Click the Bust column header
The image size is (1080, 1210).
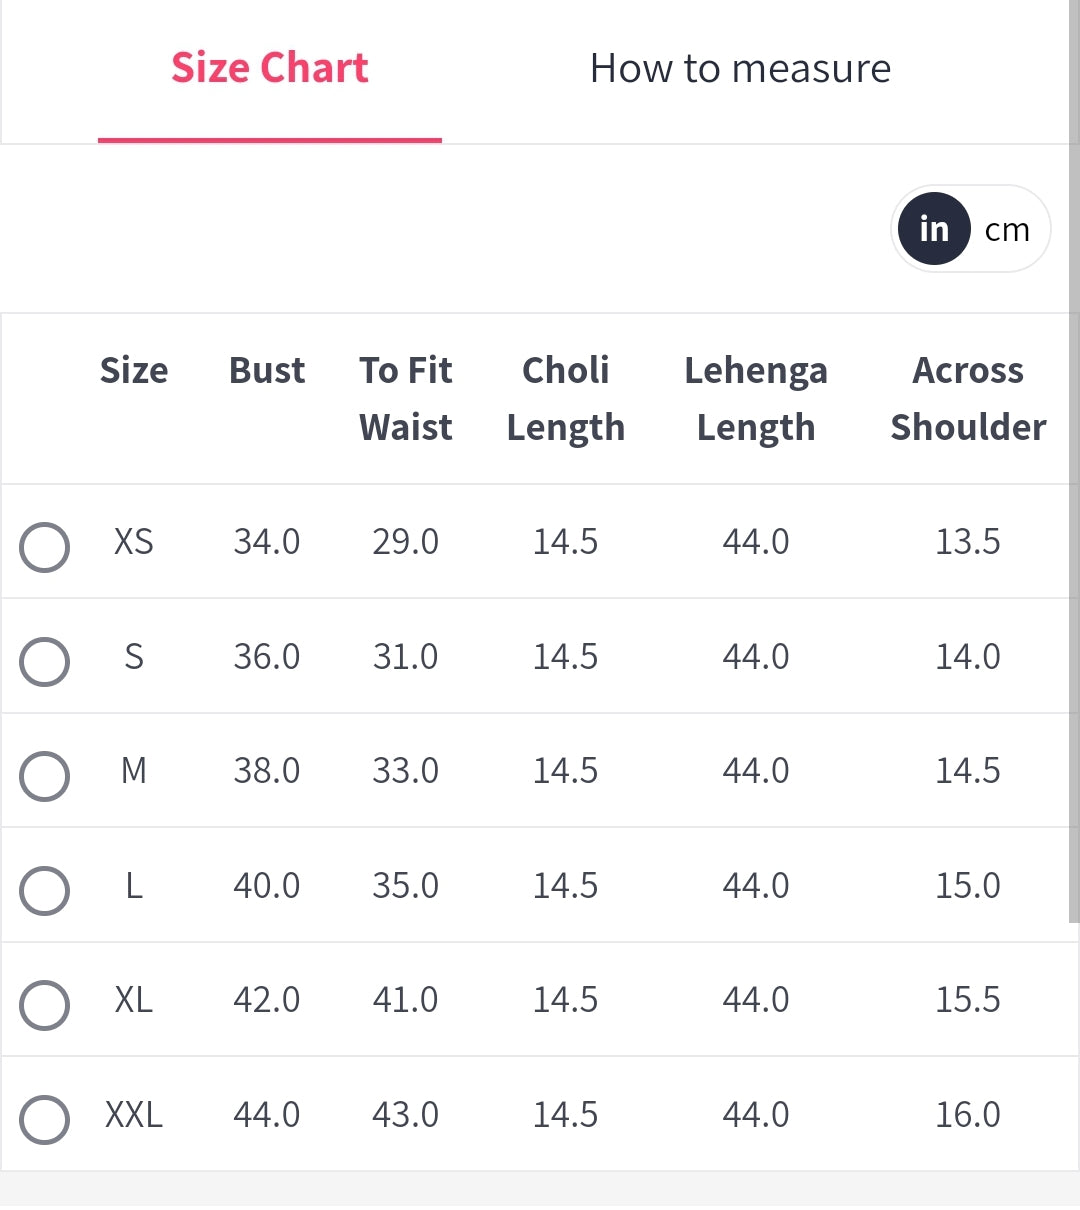(267, 370)
